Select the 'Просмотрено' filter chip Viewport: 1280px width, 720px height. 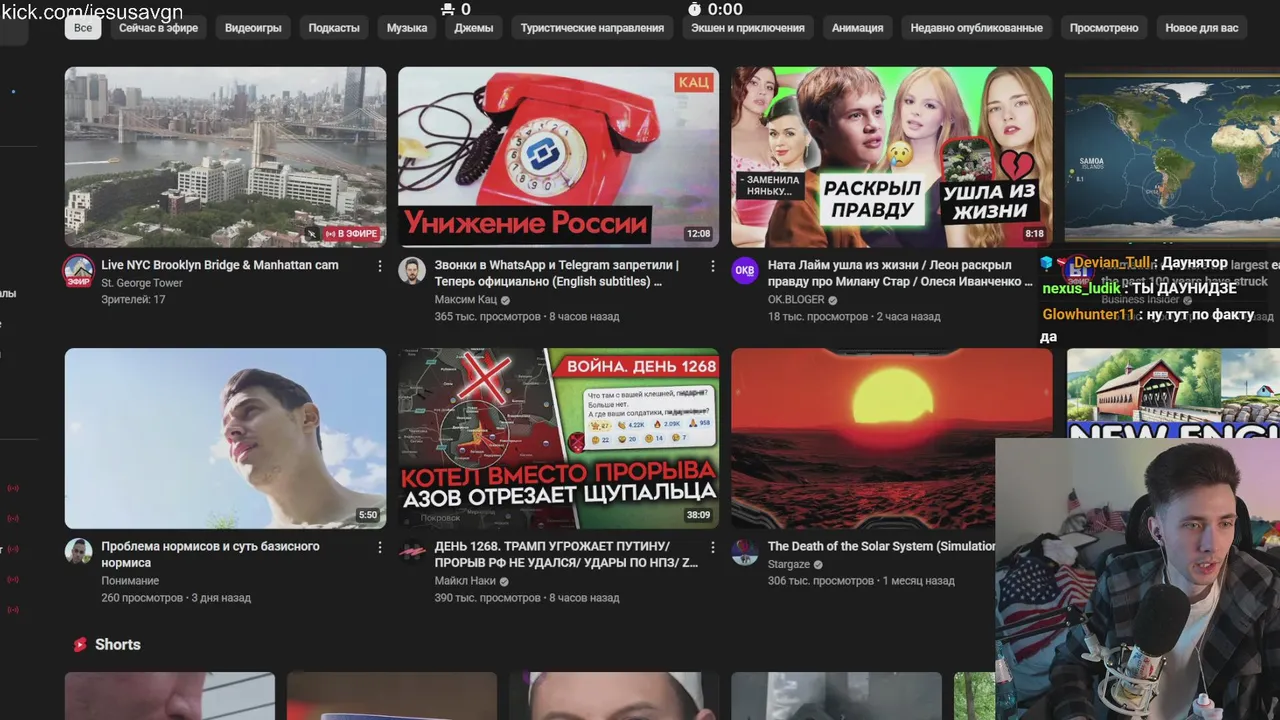click(1104, 28)
